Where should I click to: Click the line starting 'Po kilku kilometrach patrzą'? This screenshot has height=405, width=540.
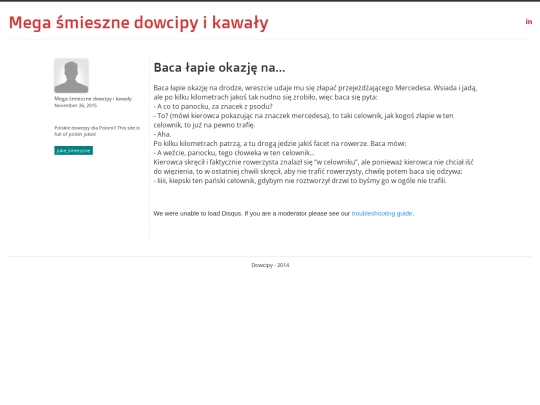coord(280,144)
